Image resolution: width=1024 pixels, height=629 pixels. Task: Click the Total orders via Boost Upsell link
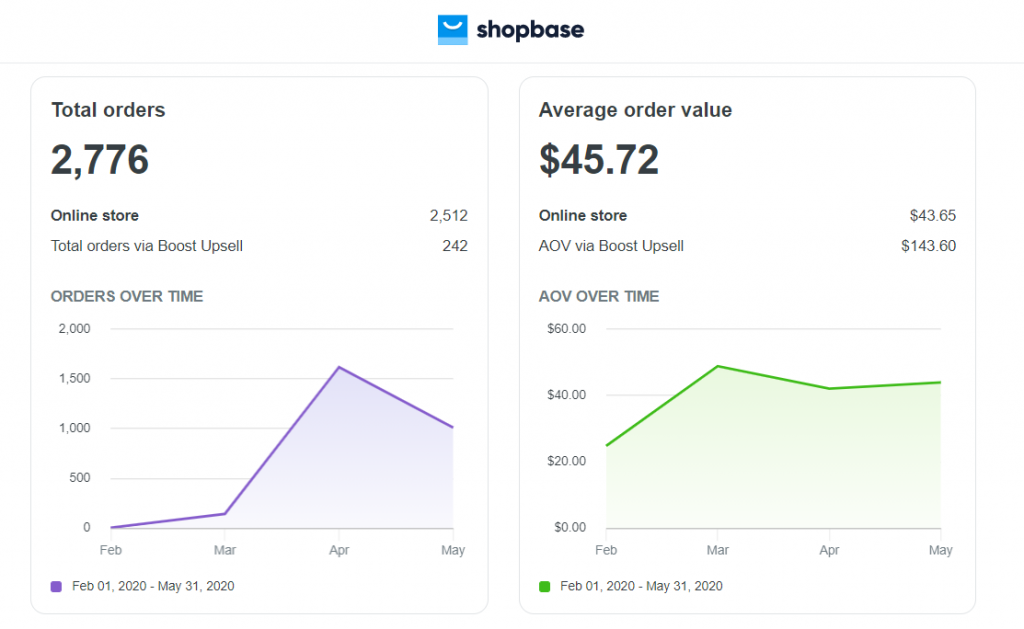[147, 245]
